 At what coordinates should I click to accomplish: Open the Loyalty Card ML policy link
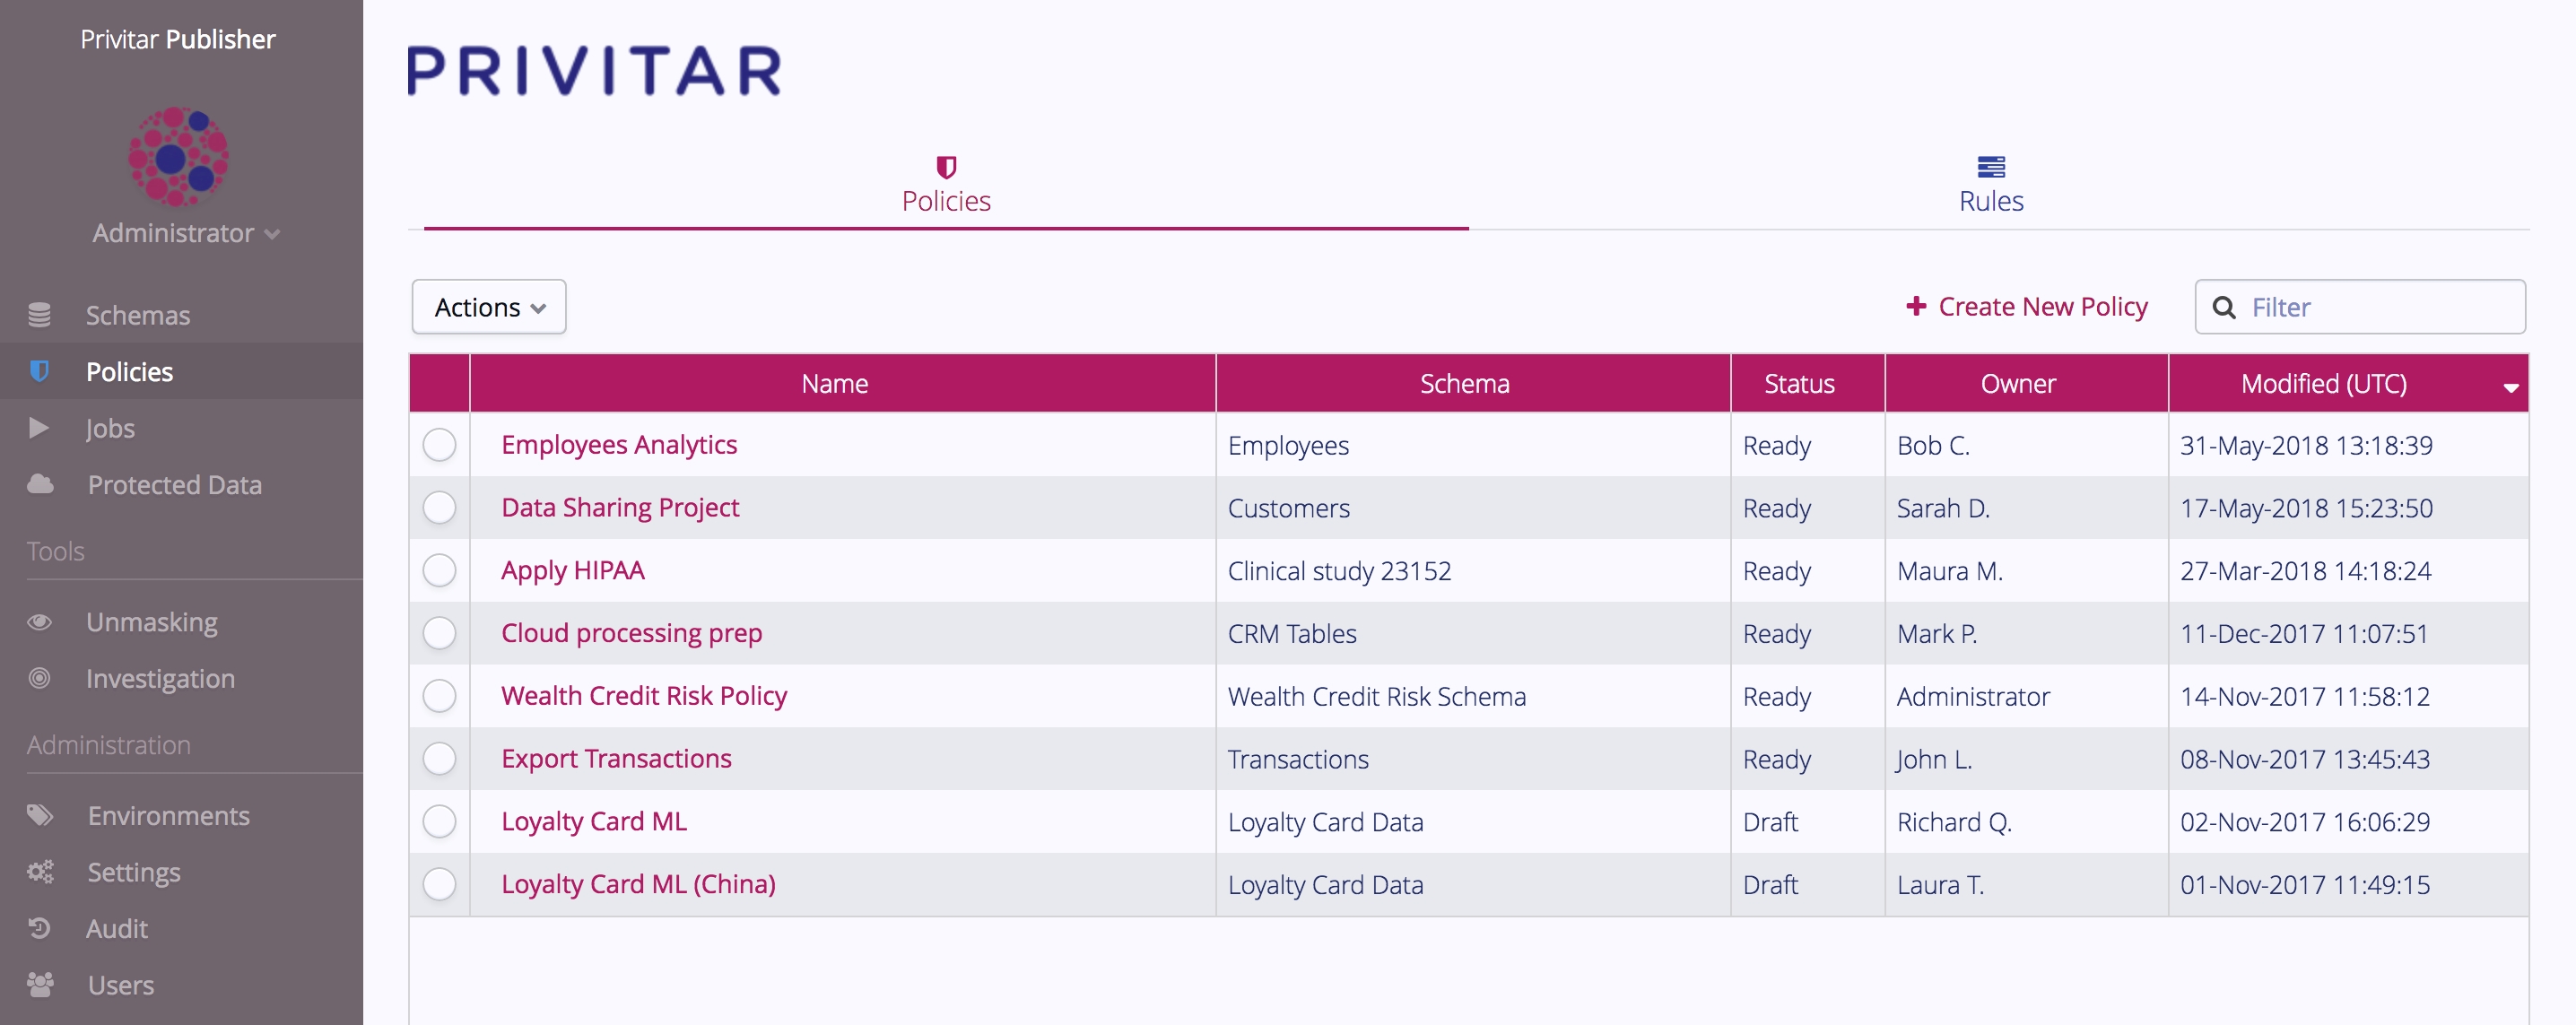pyautogui.click(x=594, y=821)
